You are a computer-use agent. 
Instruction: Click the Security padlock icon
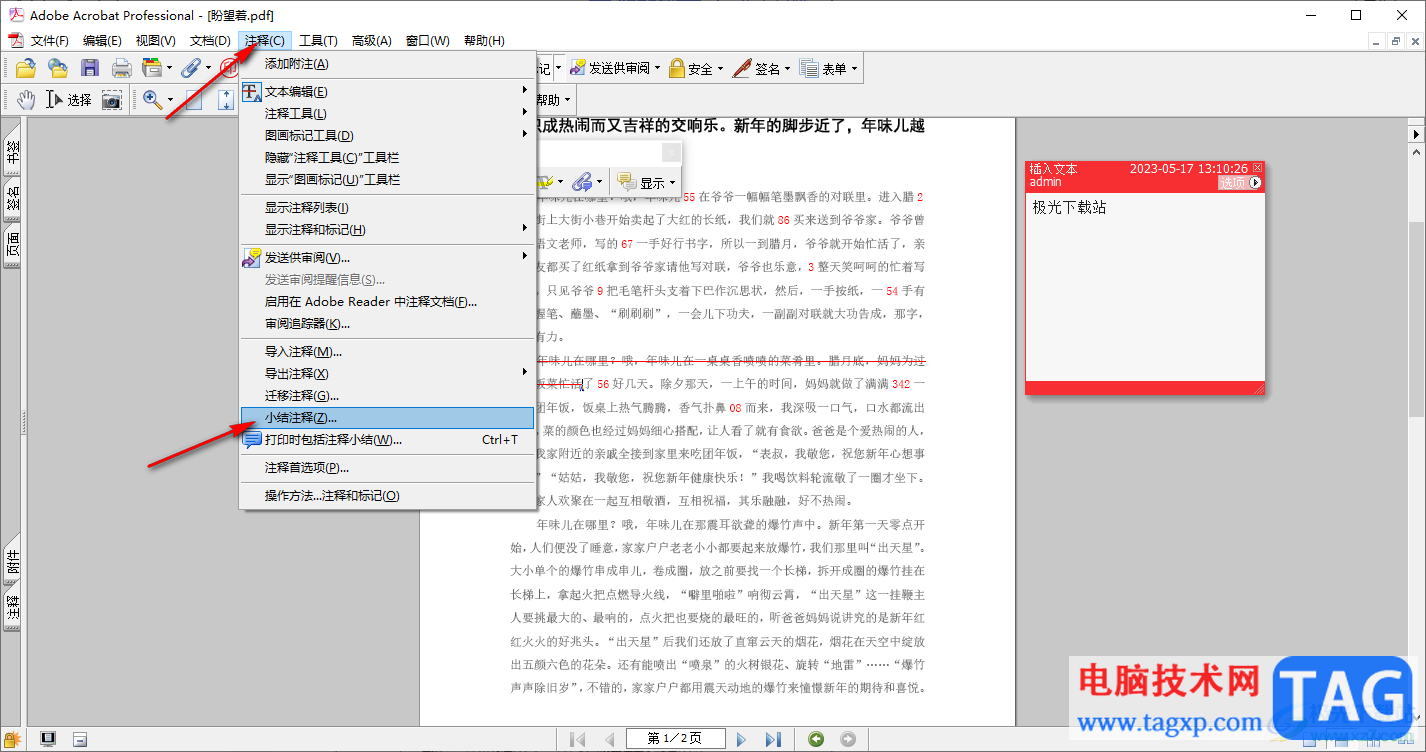coord(677,68)
